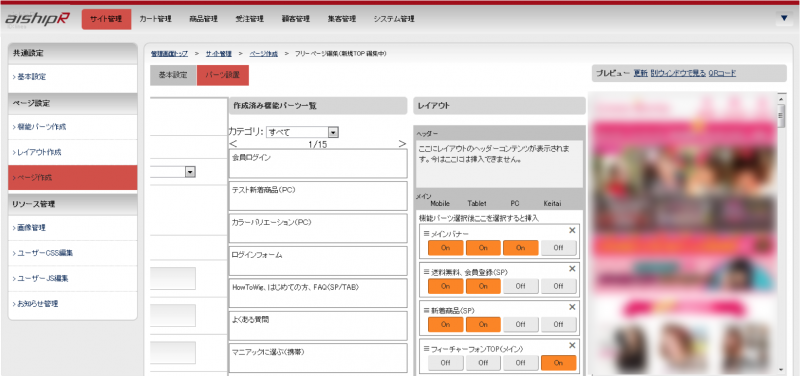Open the カテゴリ dropdown showing すべて
The width and height of the screenshot is (800, 376).
point(303,132)
